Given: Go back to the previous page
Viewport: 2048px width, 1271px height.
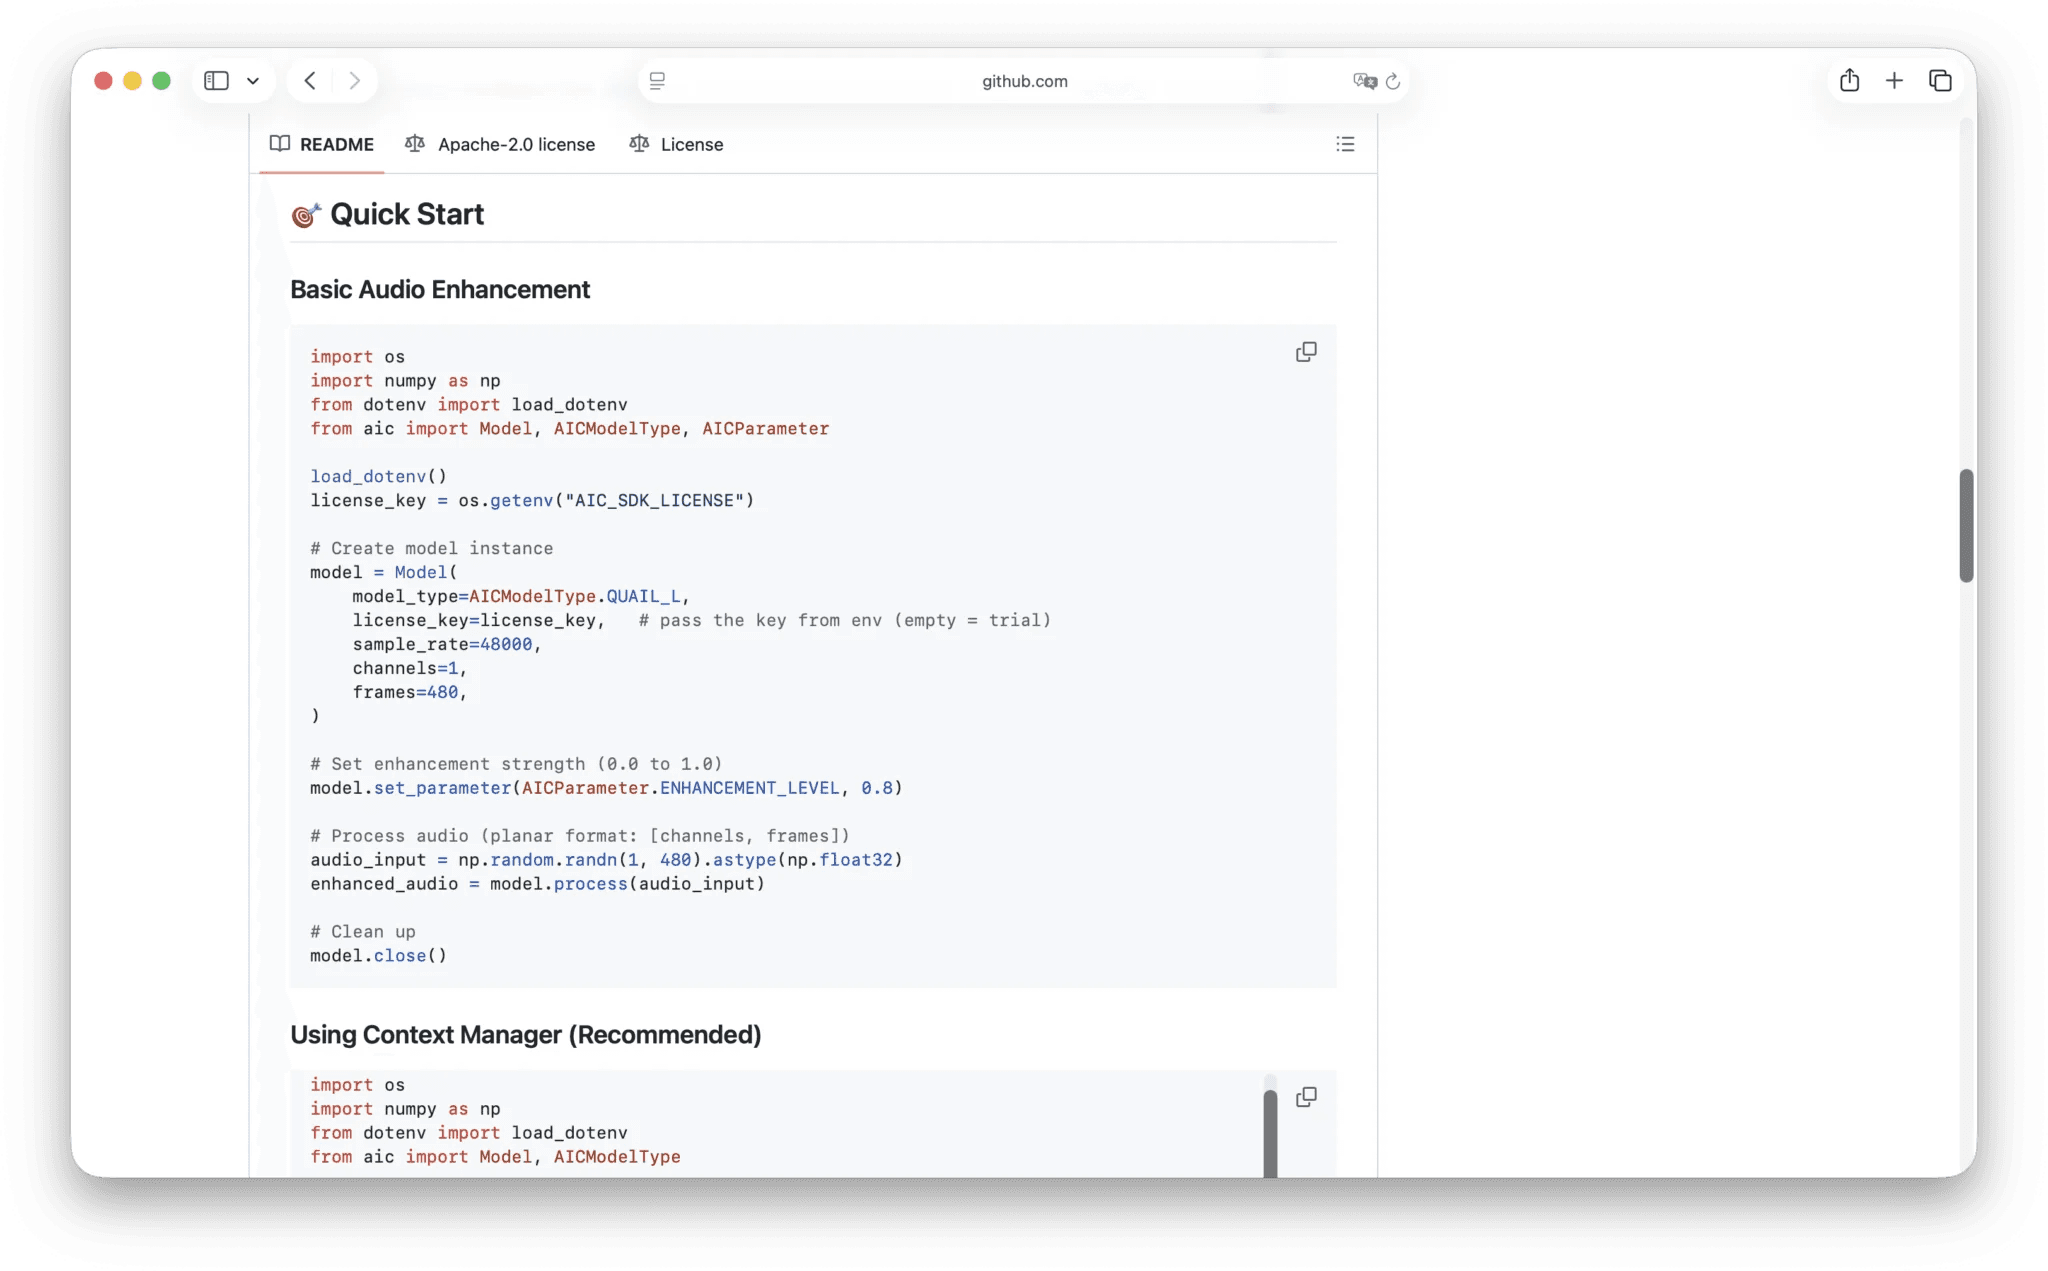Looking at the screenshot, I should [x=310, y=81].
